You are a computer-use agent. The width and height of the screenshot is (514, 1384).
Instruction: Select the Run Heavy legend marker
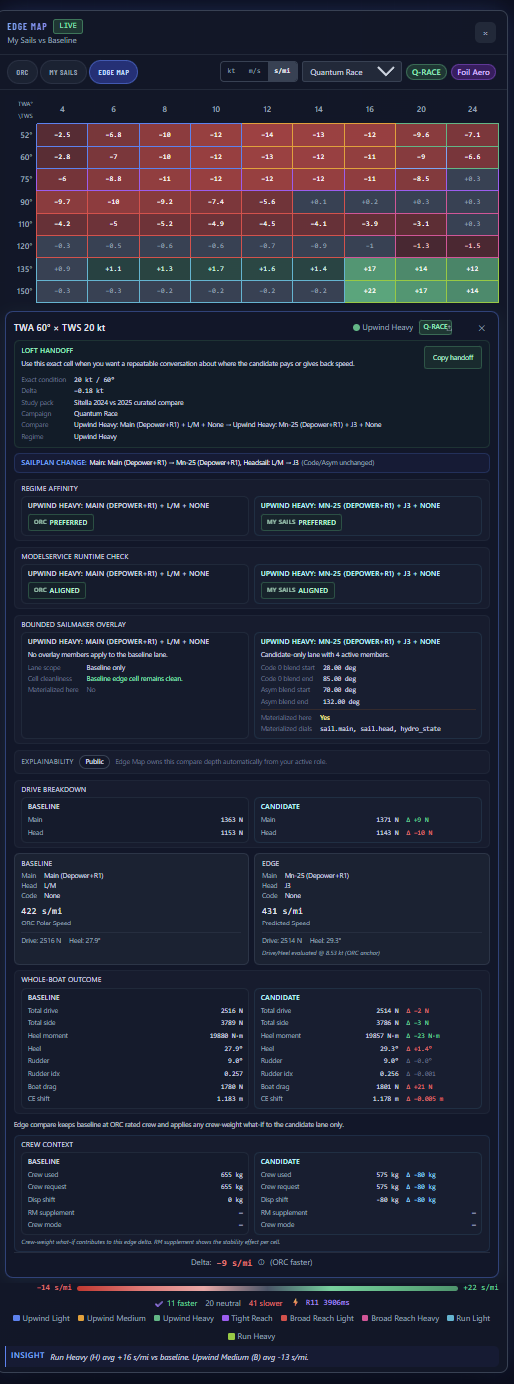[x=232, y=1335]
